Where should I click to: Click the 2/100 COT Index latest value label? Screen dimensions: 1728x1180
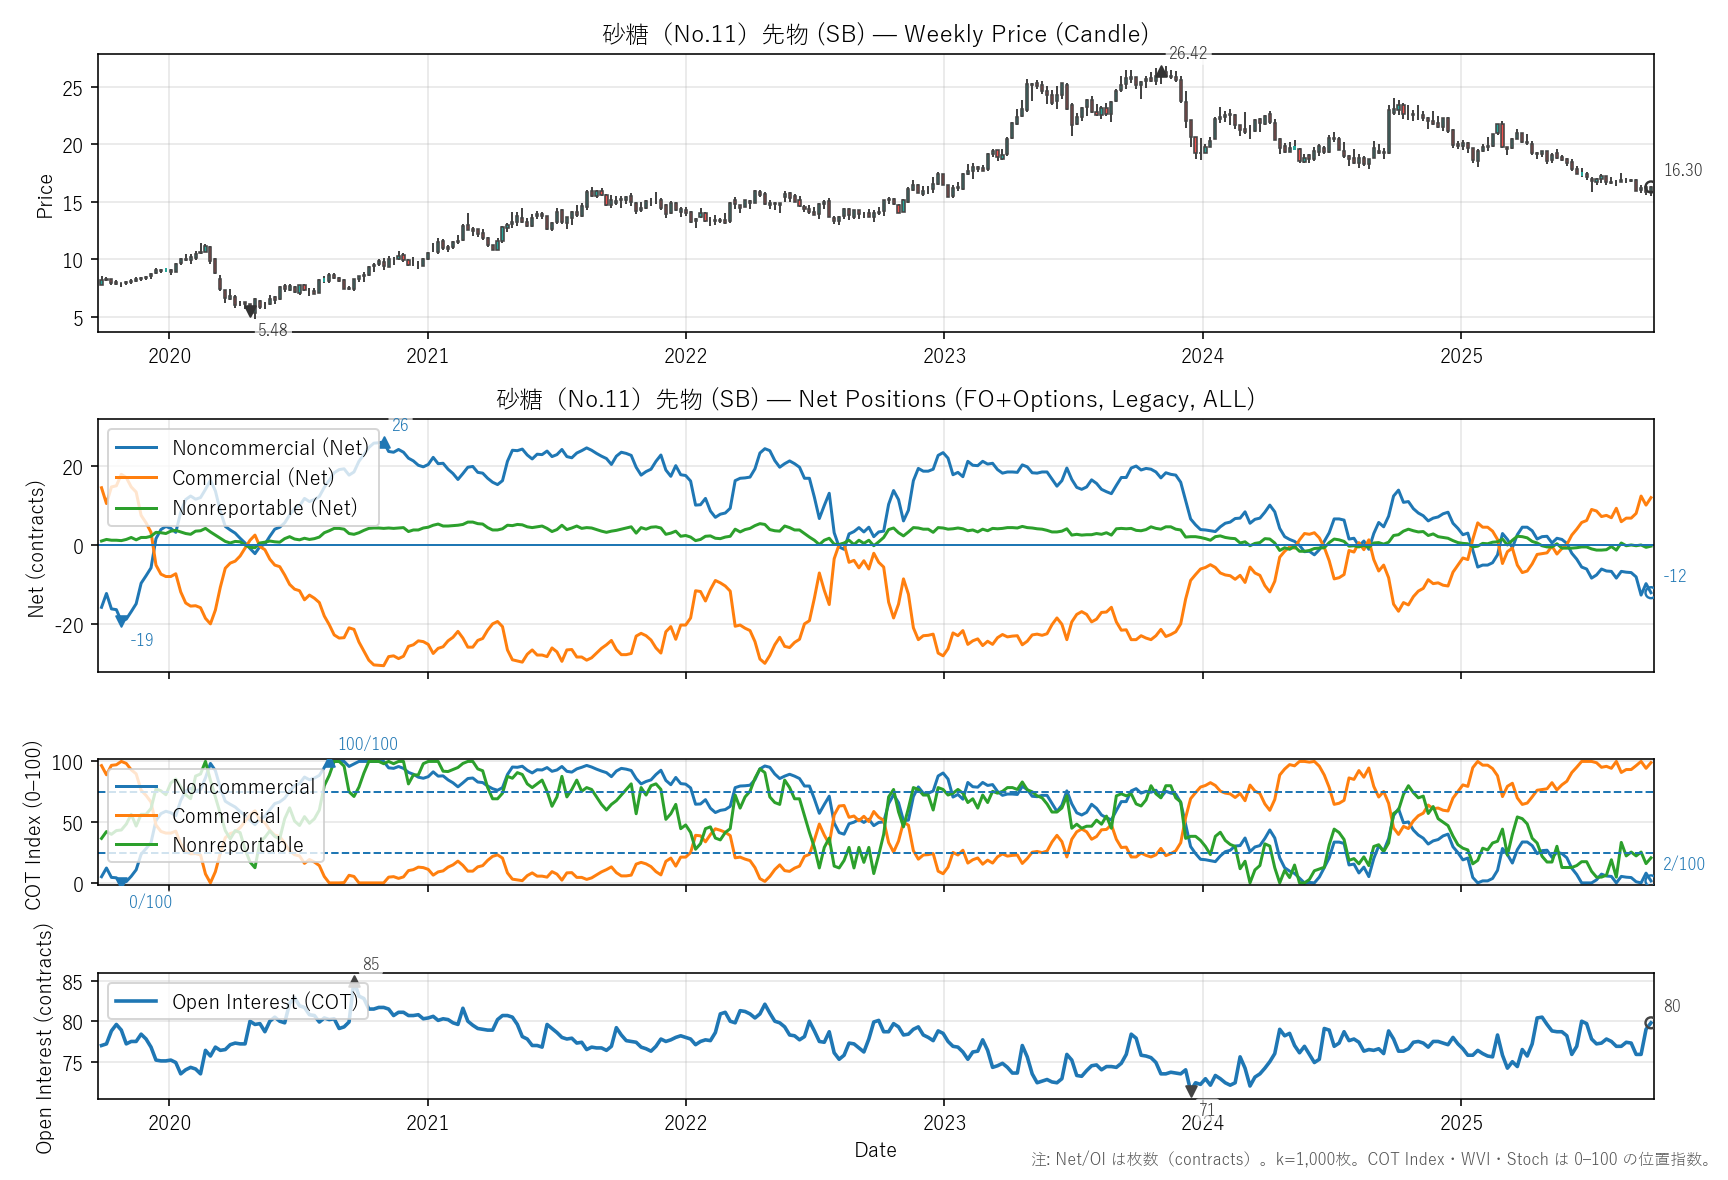coord(1683,864)
